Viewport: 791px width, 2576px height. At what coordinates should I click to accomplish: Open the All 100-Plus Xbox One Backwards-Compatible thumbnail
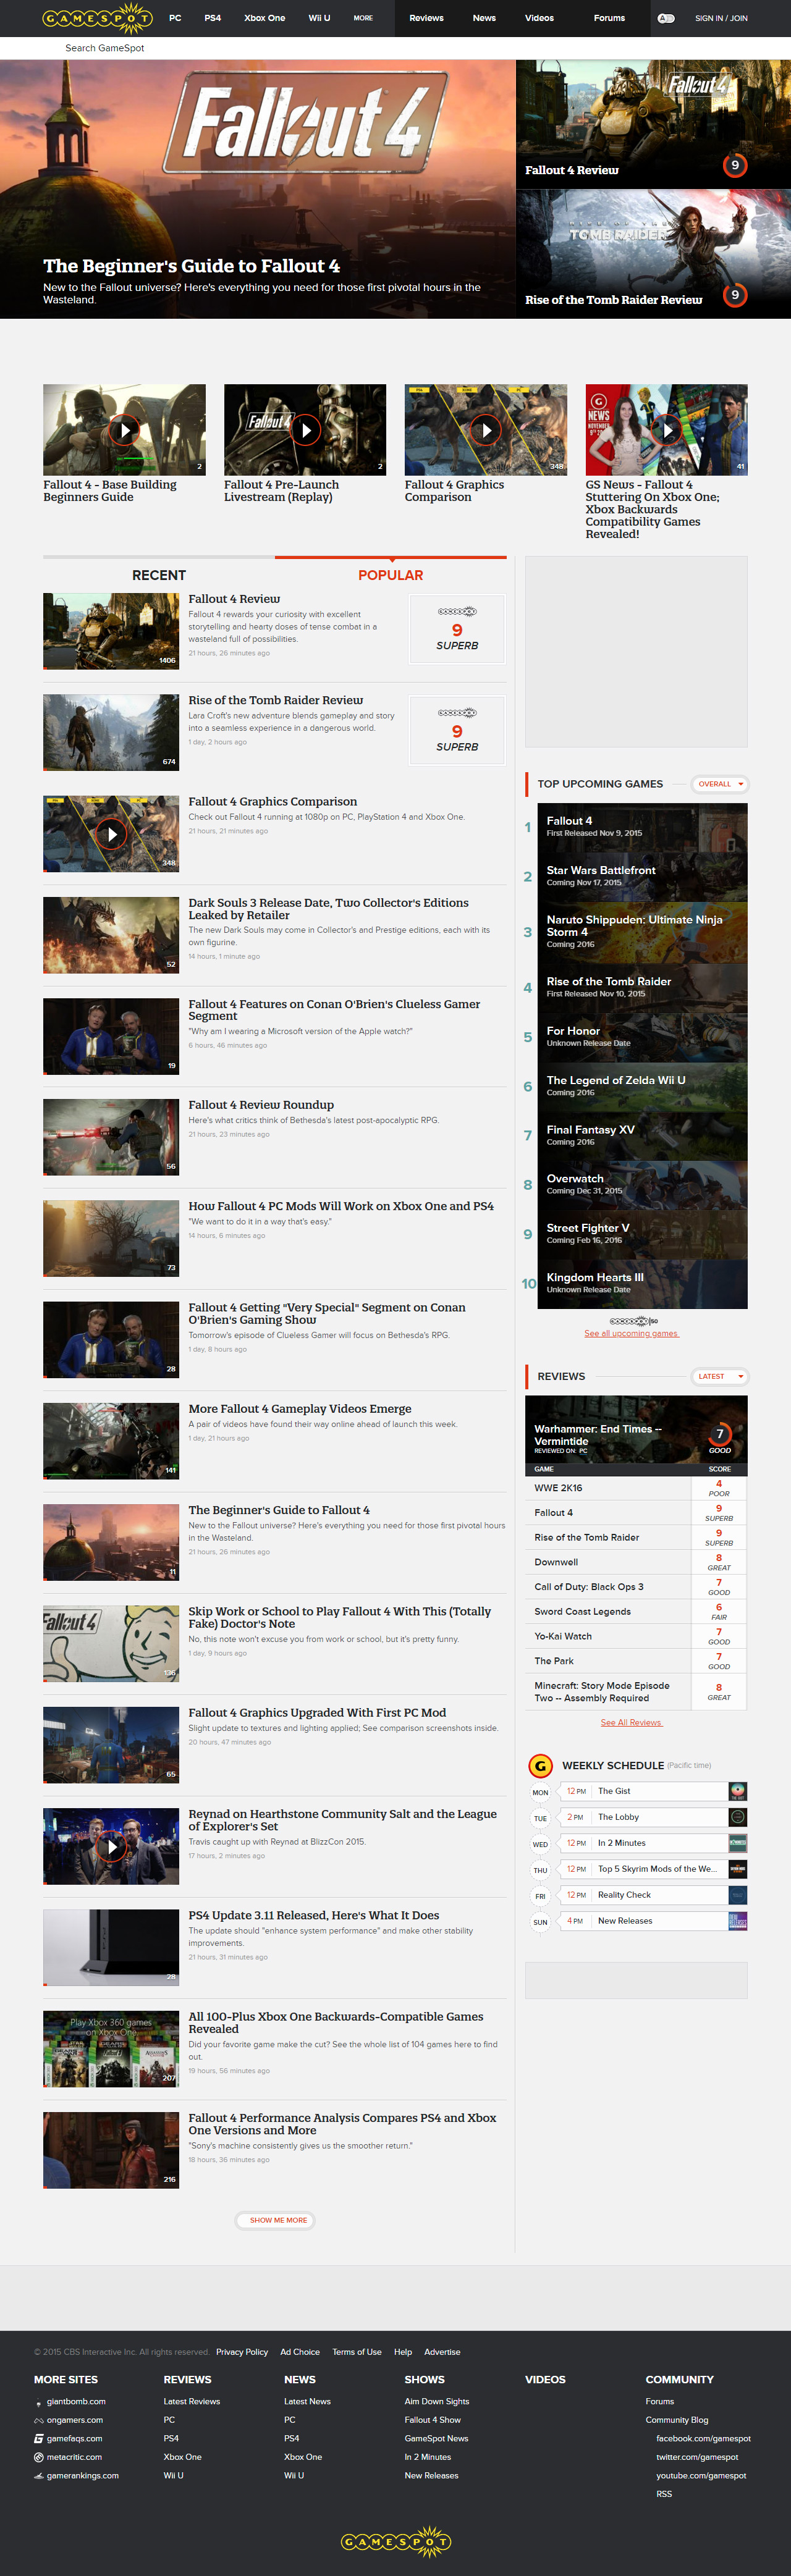(x=111, y=2049)
